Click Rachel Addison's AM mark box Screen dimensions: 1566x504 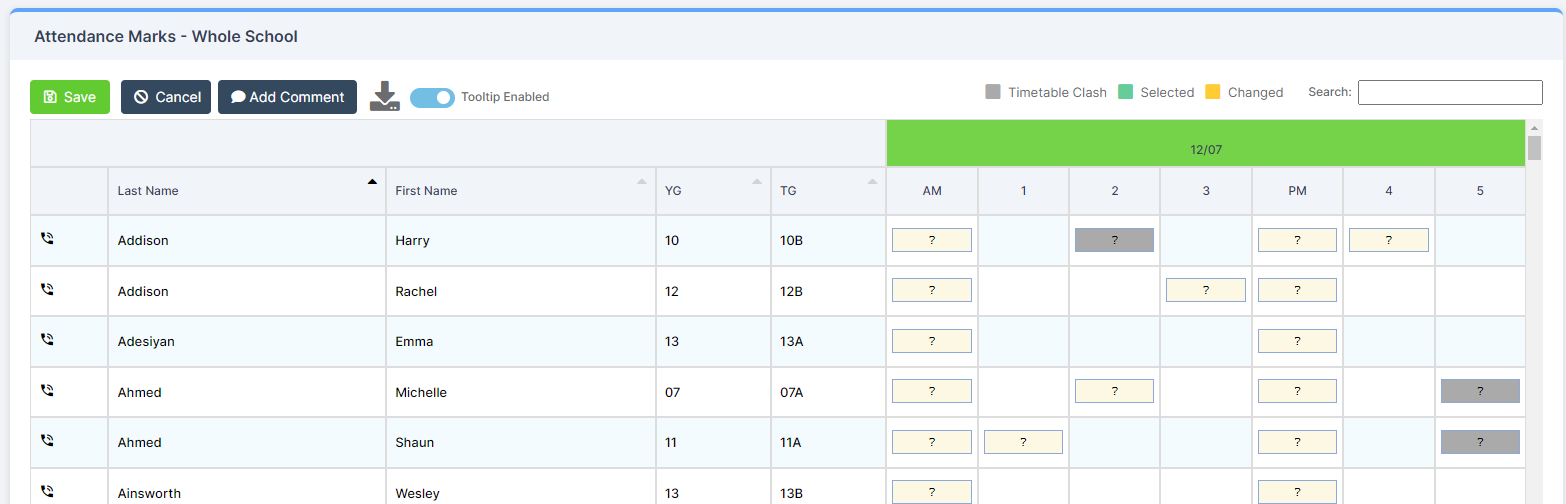[932, 290]
